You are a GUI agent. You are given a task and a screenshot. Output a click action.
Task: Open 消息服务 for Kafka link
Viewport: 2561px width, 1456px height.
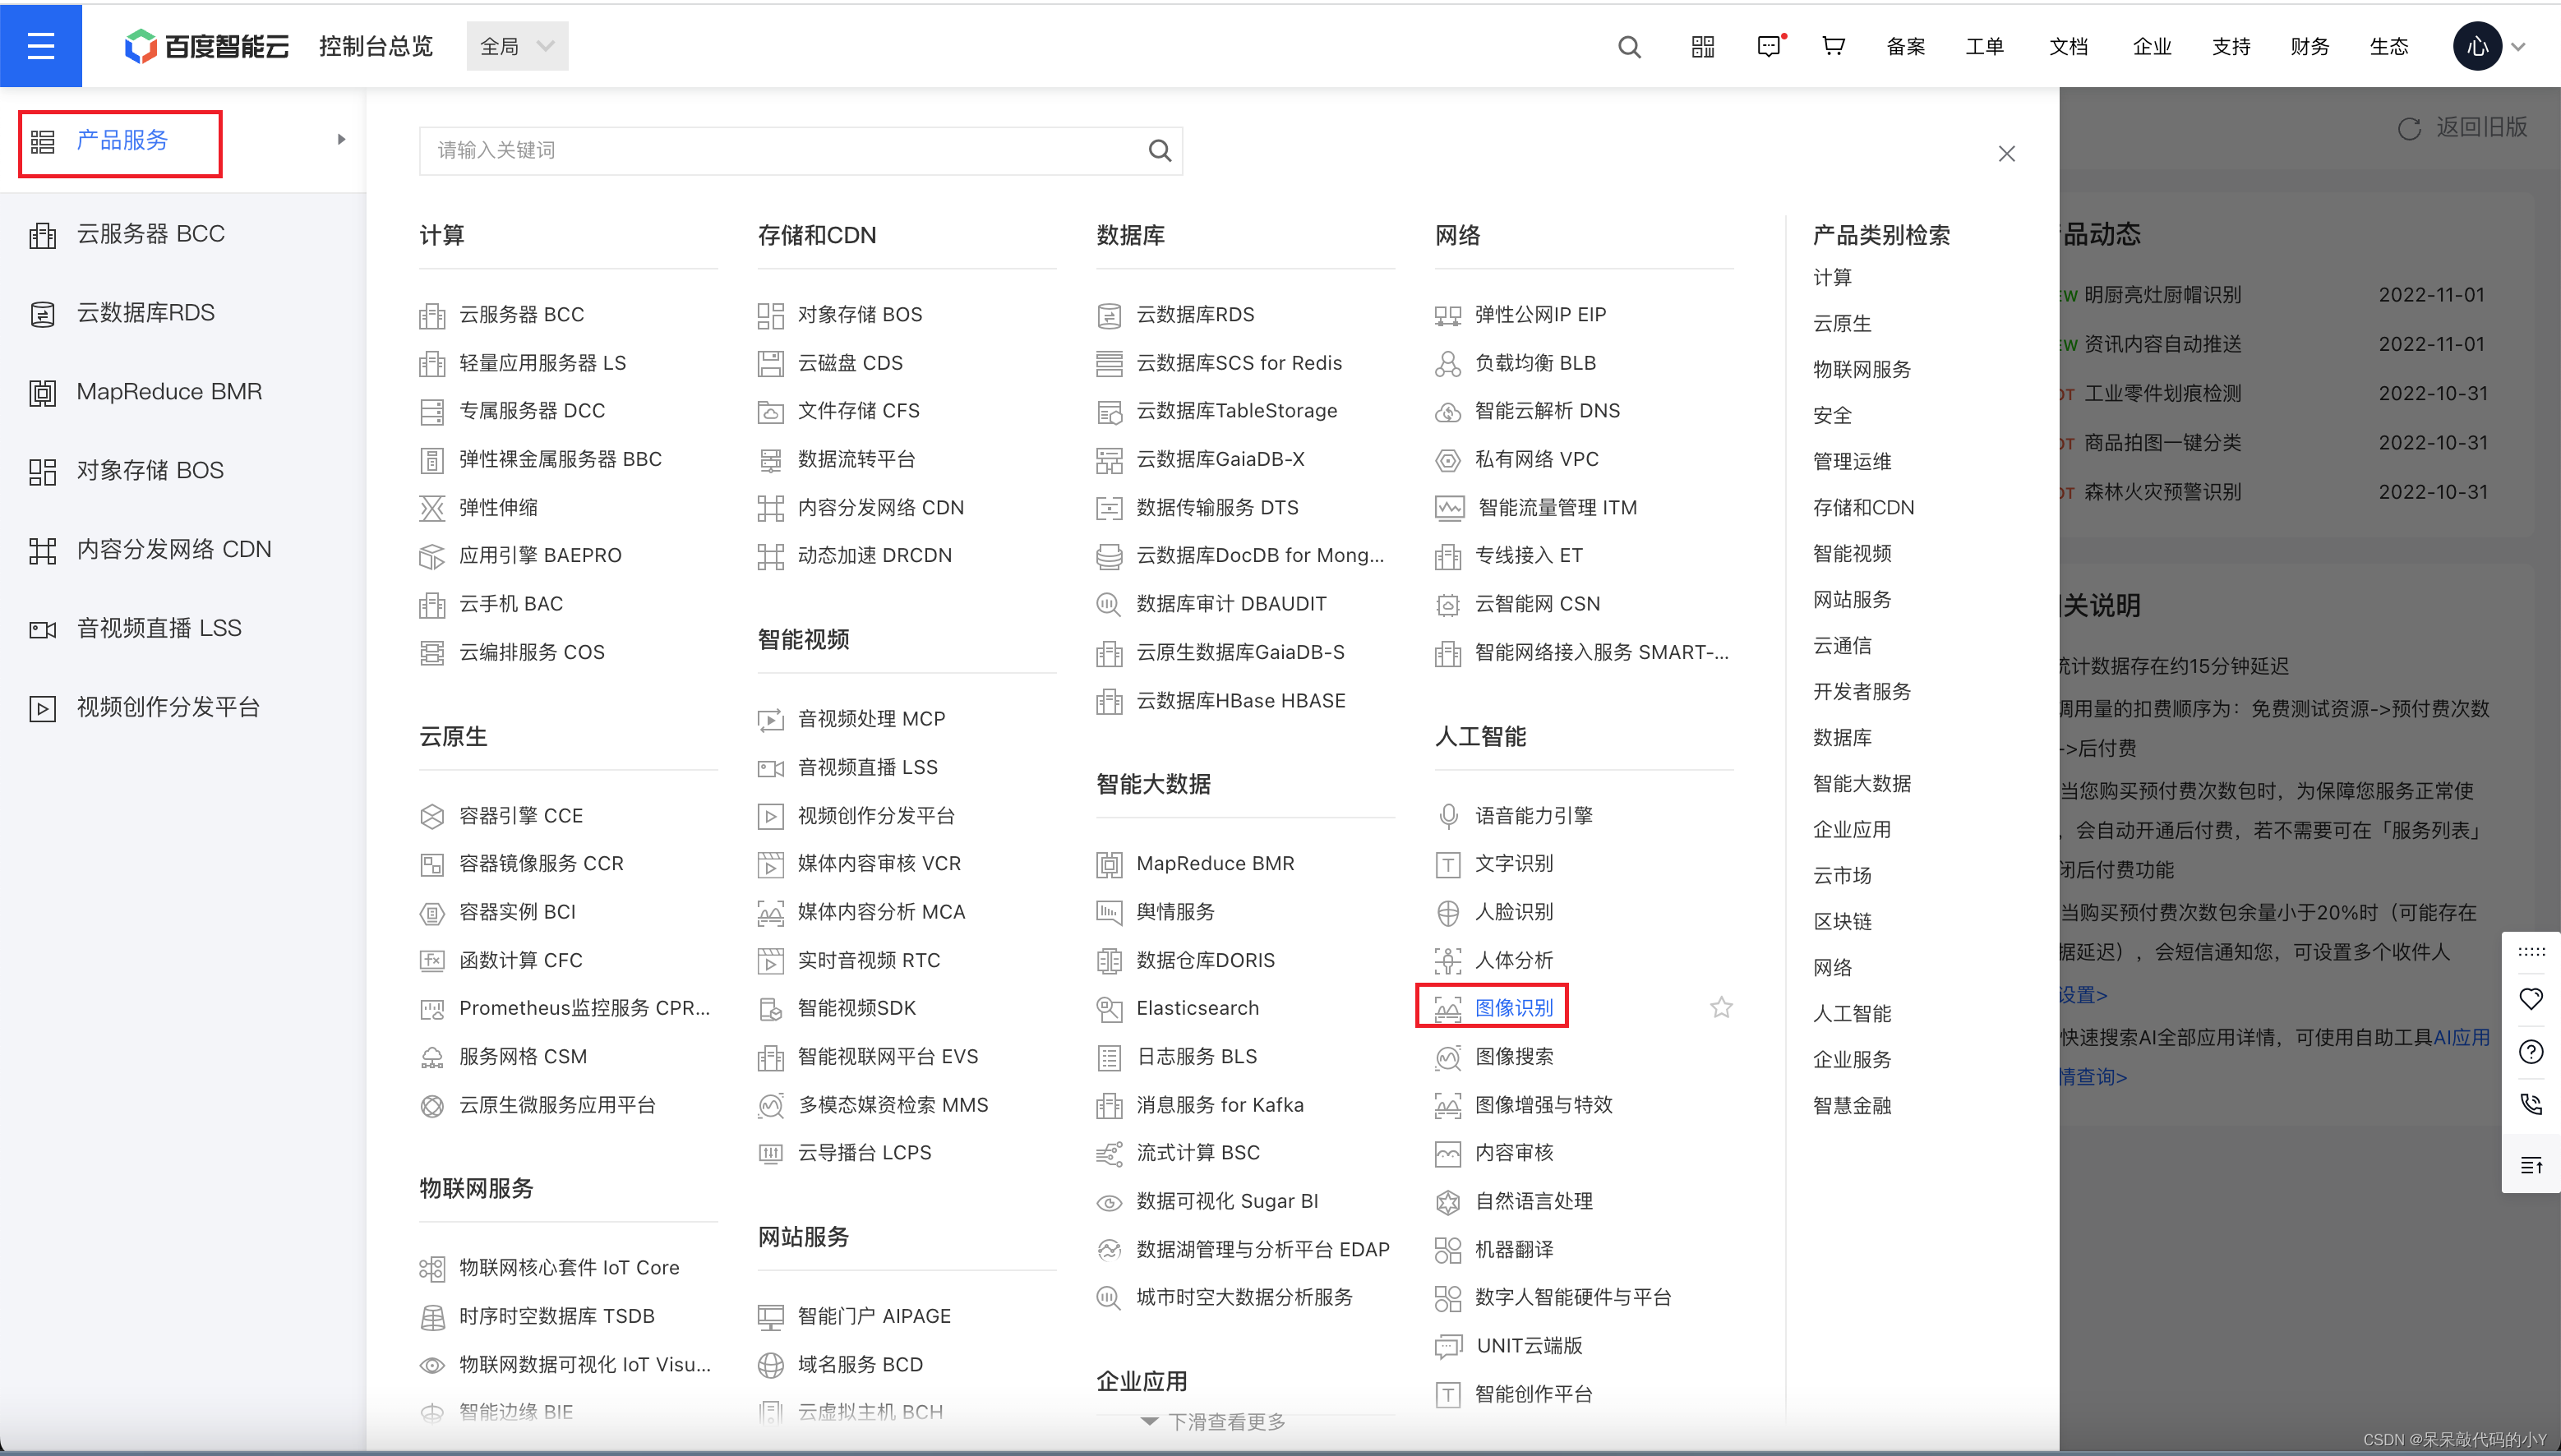coord(1220,1105)
